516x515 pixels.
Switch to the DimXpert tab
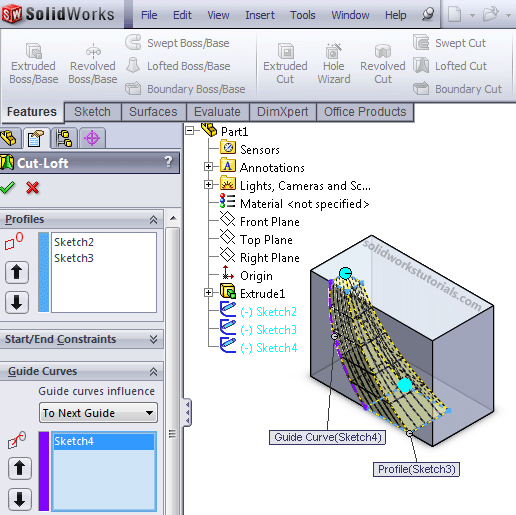[x=283, y=112]
